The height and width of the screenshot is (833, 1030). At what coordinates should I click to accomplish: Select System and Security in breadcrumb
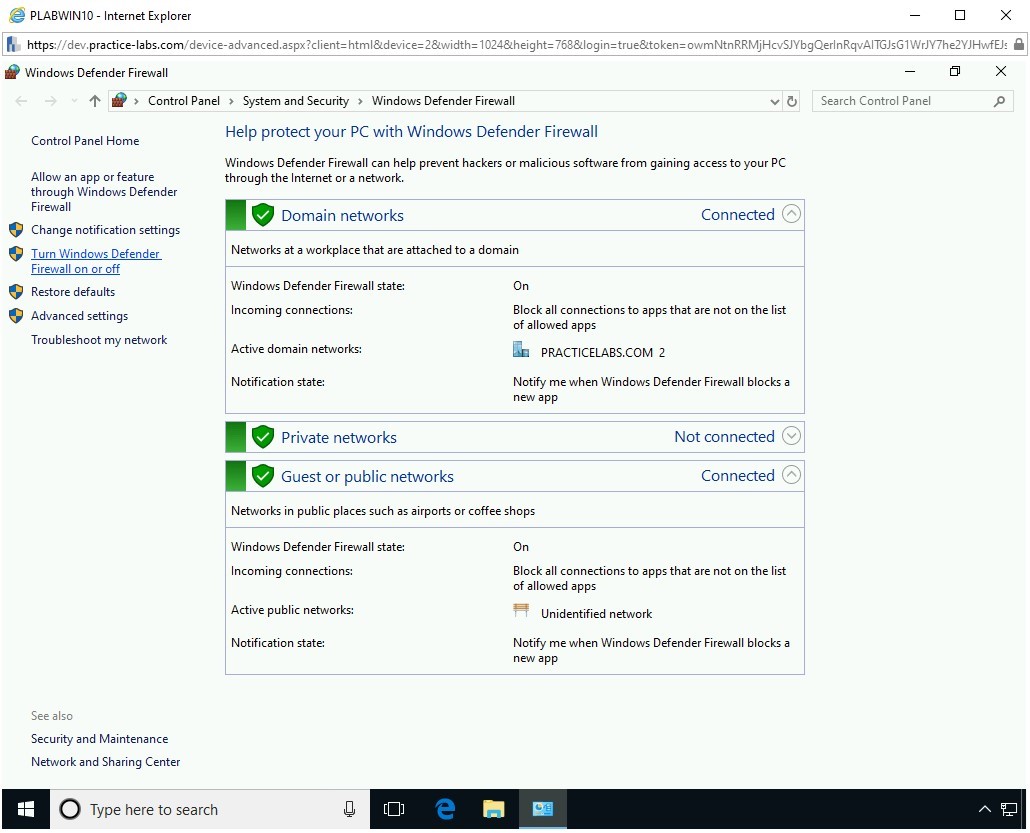click(295, 101)
